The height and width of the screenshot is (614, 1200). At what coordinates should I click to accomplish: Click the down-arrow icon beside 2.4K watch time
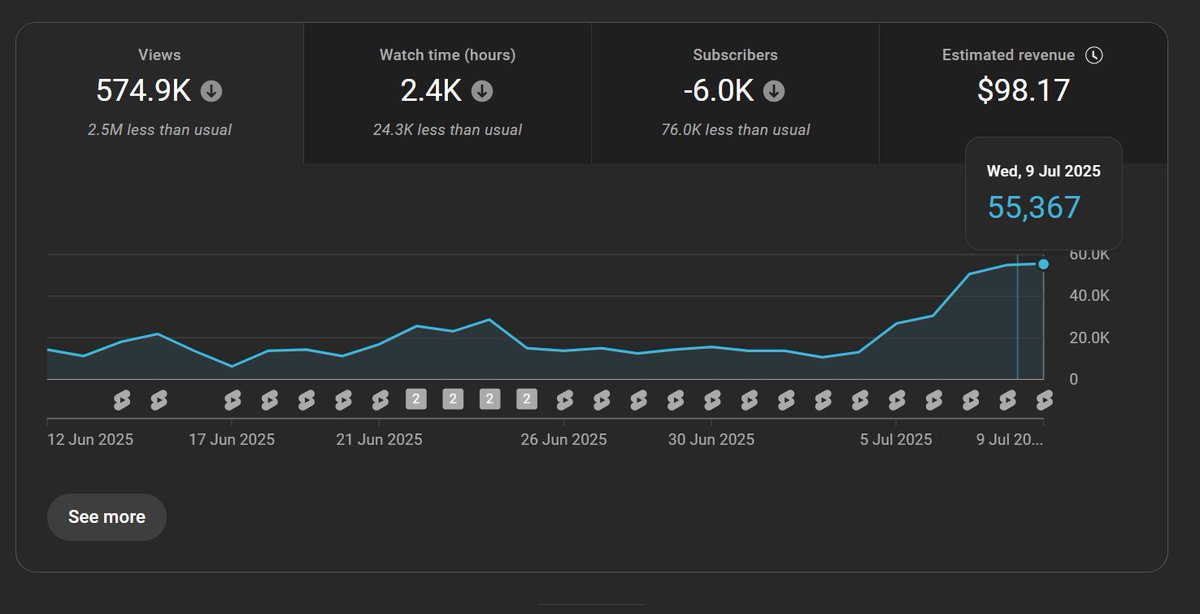482,91
